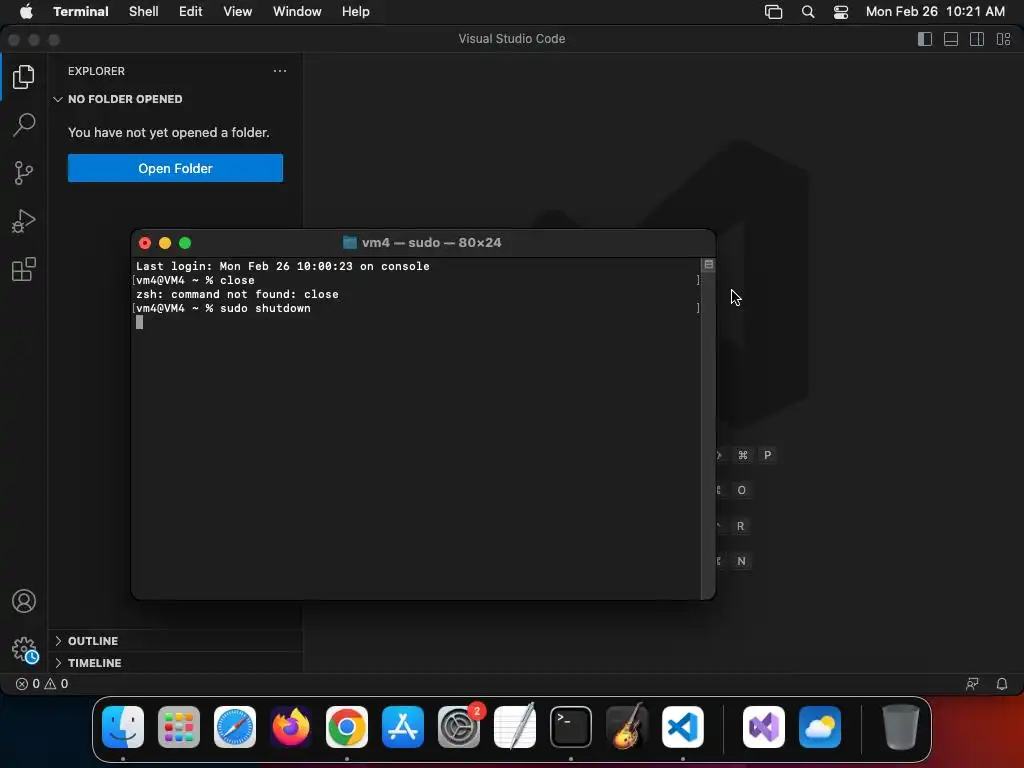The height and width of the screenshot is (768, 1024).
Task: Open the Edit menu
Action: pyautogui.click(x=191, y=12)
